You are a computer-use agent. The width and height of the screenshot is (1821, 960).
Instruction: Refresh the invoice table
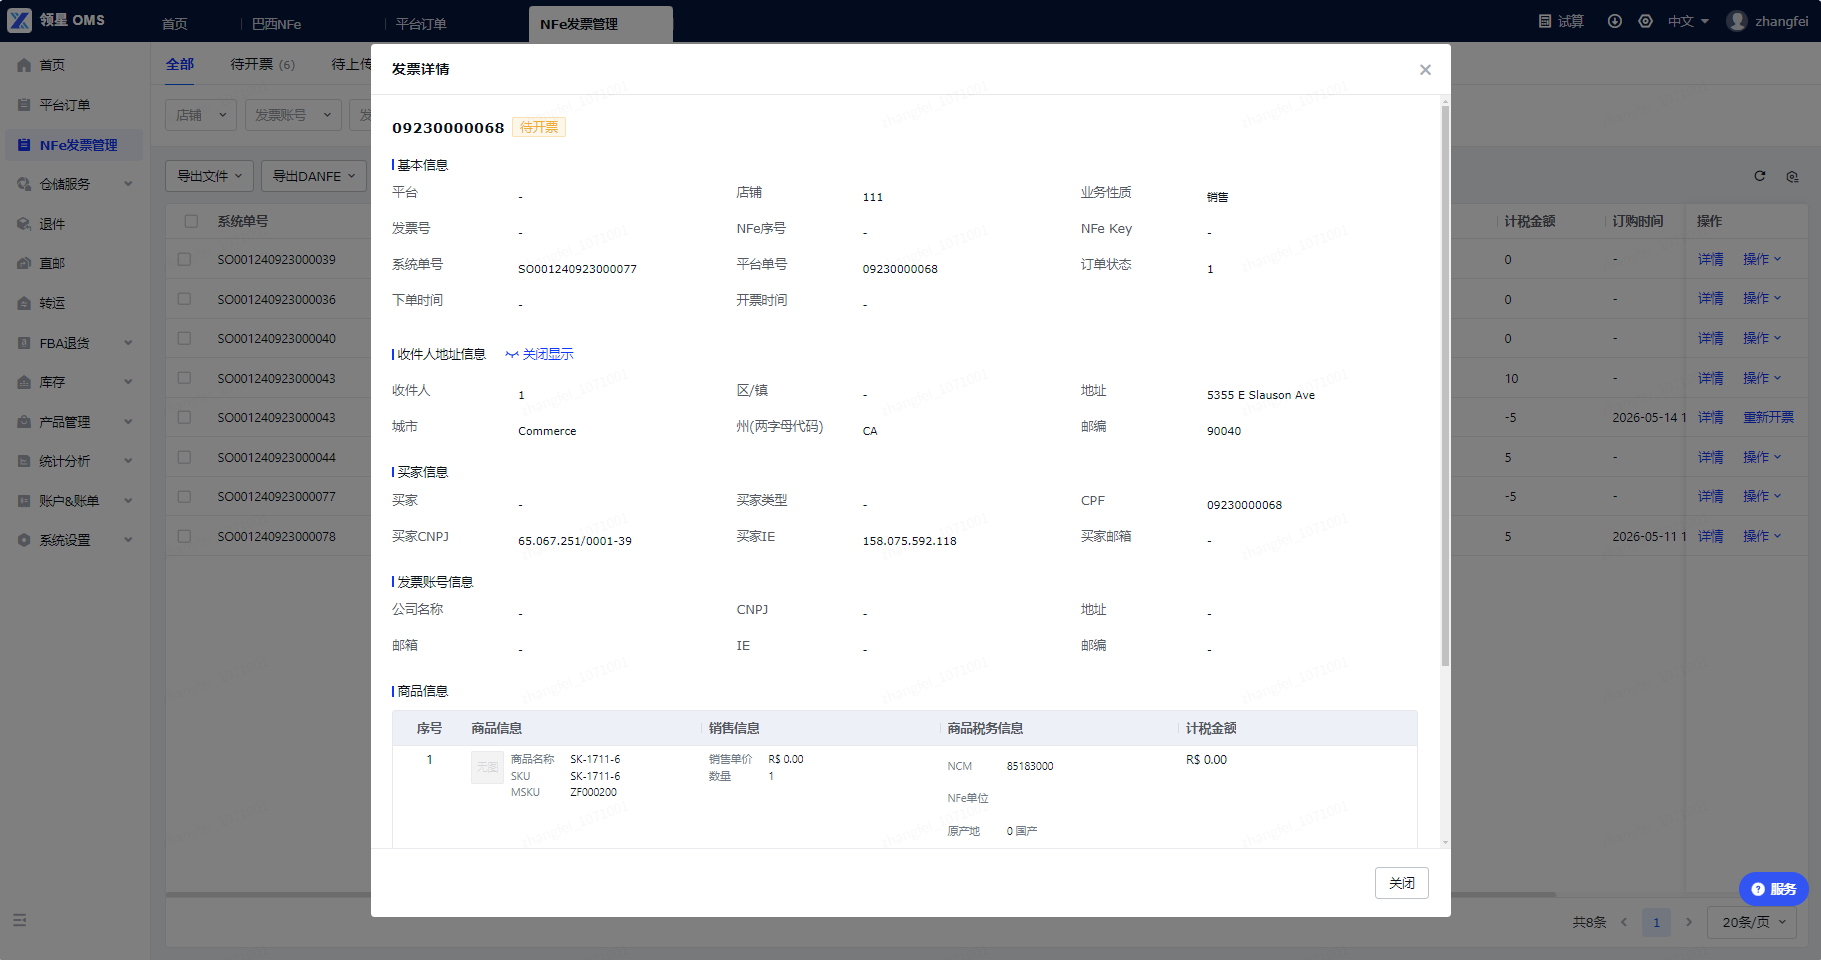(x=1760, y=176)
